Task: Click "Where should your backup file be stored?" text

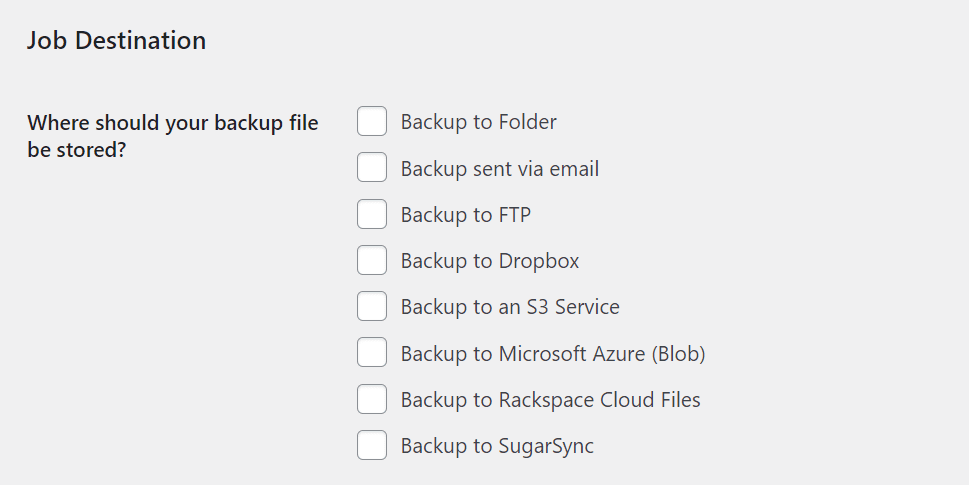Action: tap(172, 136)
